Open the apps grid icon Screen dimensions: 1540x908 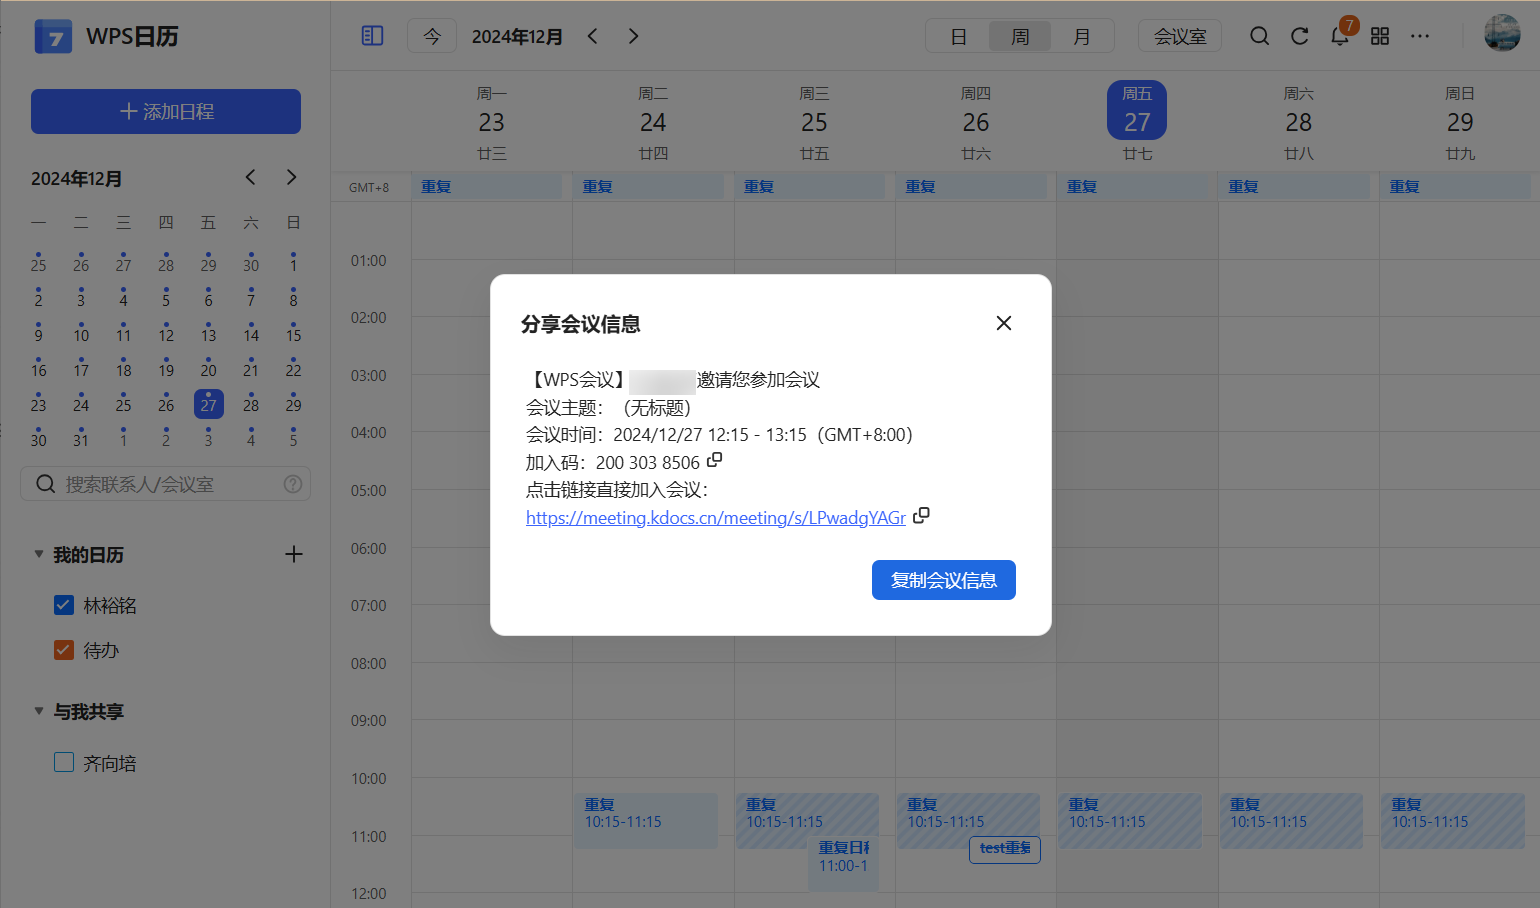1380,36
